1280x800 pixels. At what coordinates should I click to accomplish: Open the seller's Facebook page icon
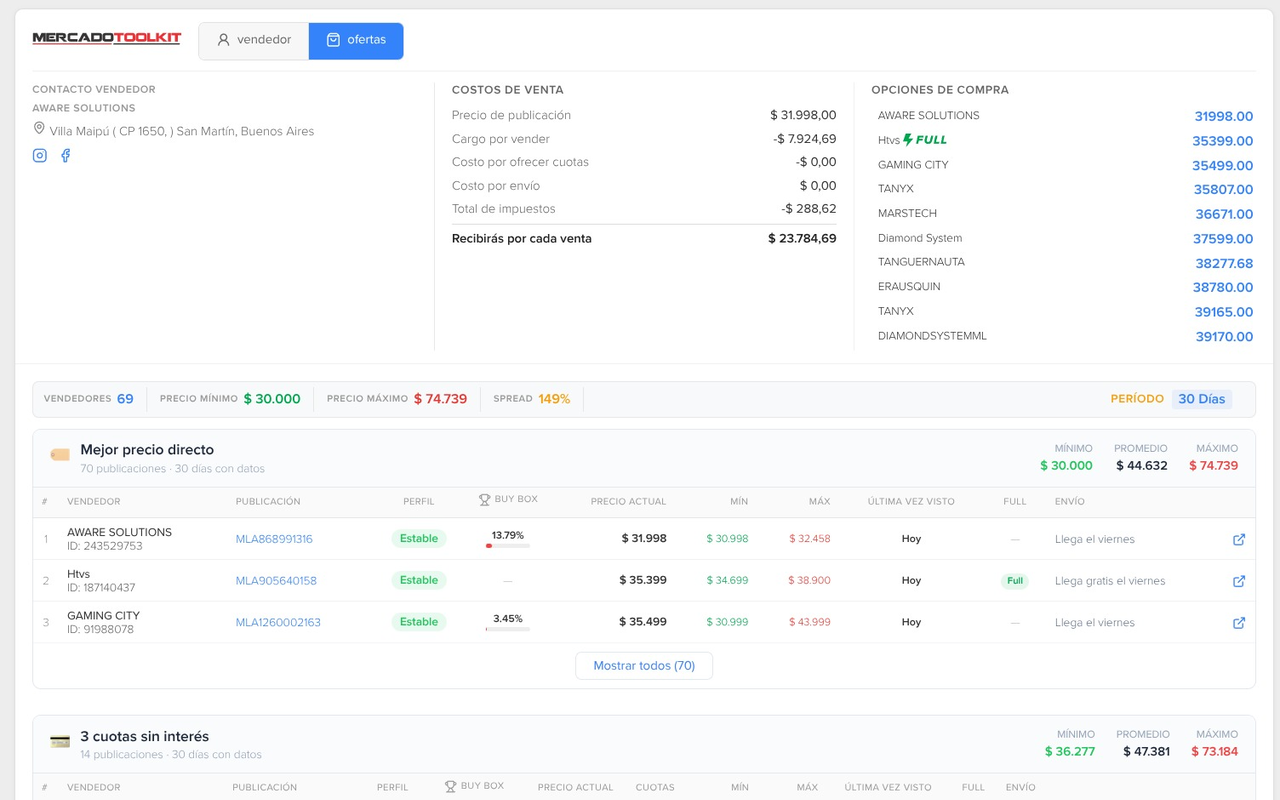point(65,155)
